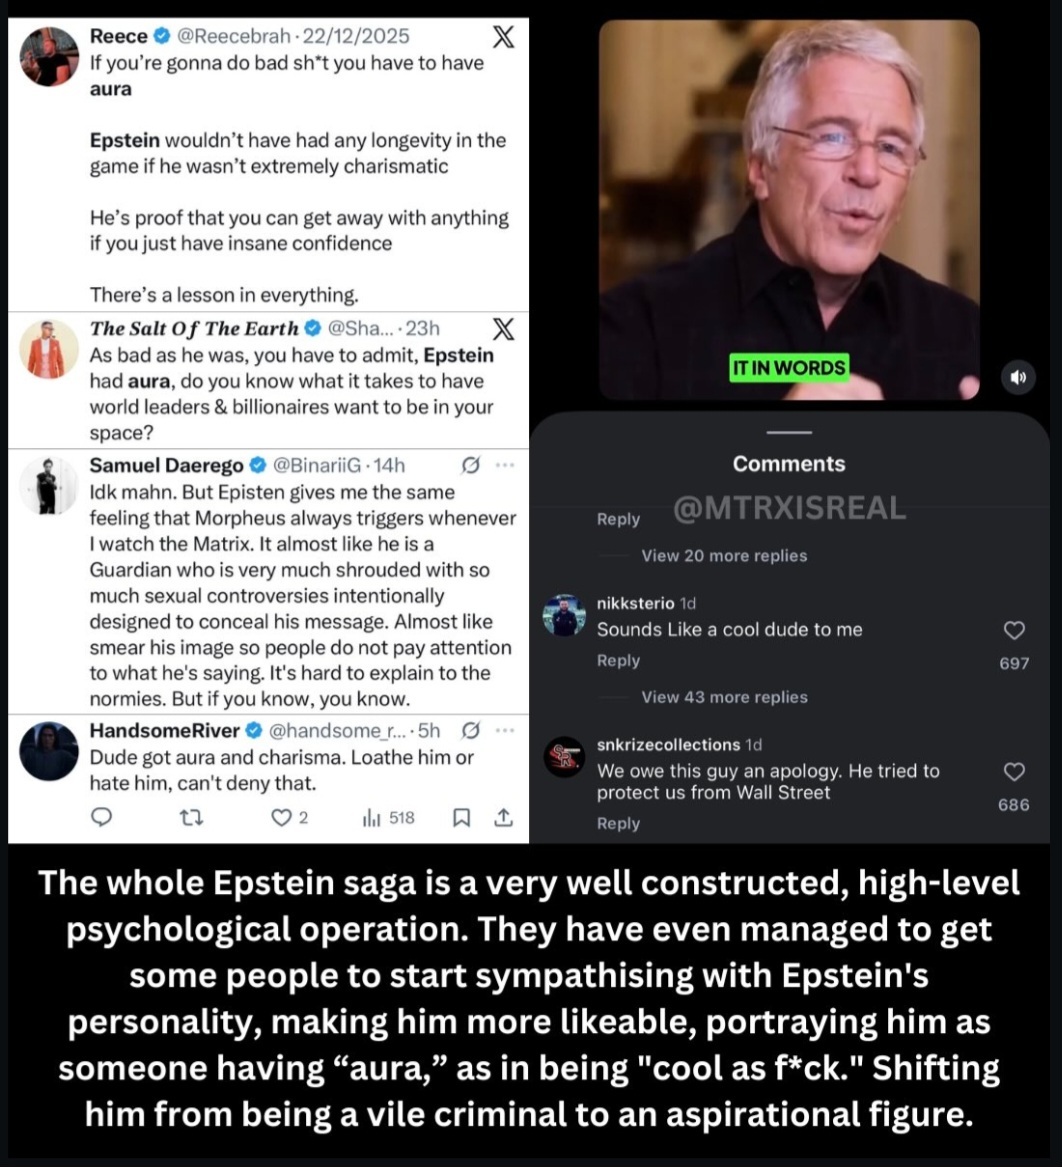Click the retweet icon under HandsomeRiver's tweet
Image resolution: width=1062 pixels, height=1167 pixels.
[x=191, y=818]
